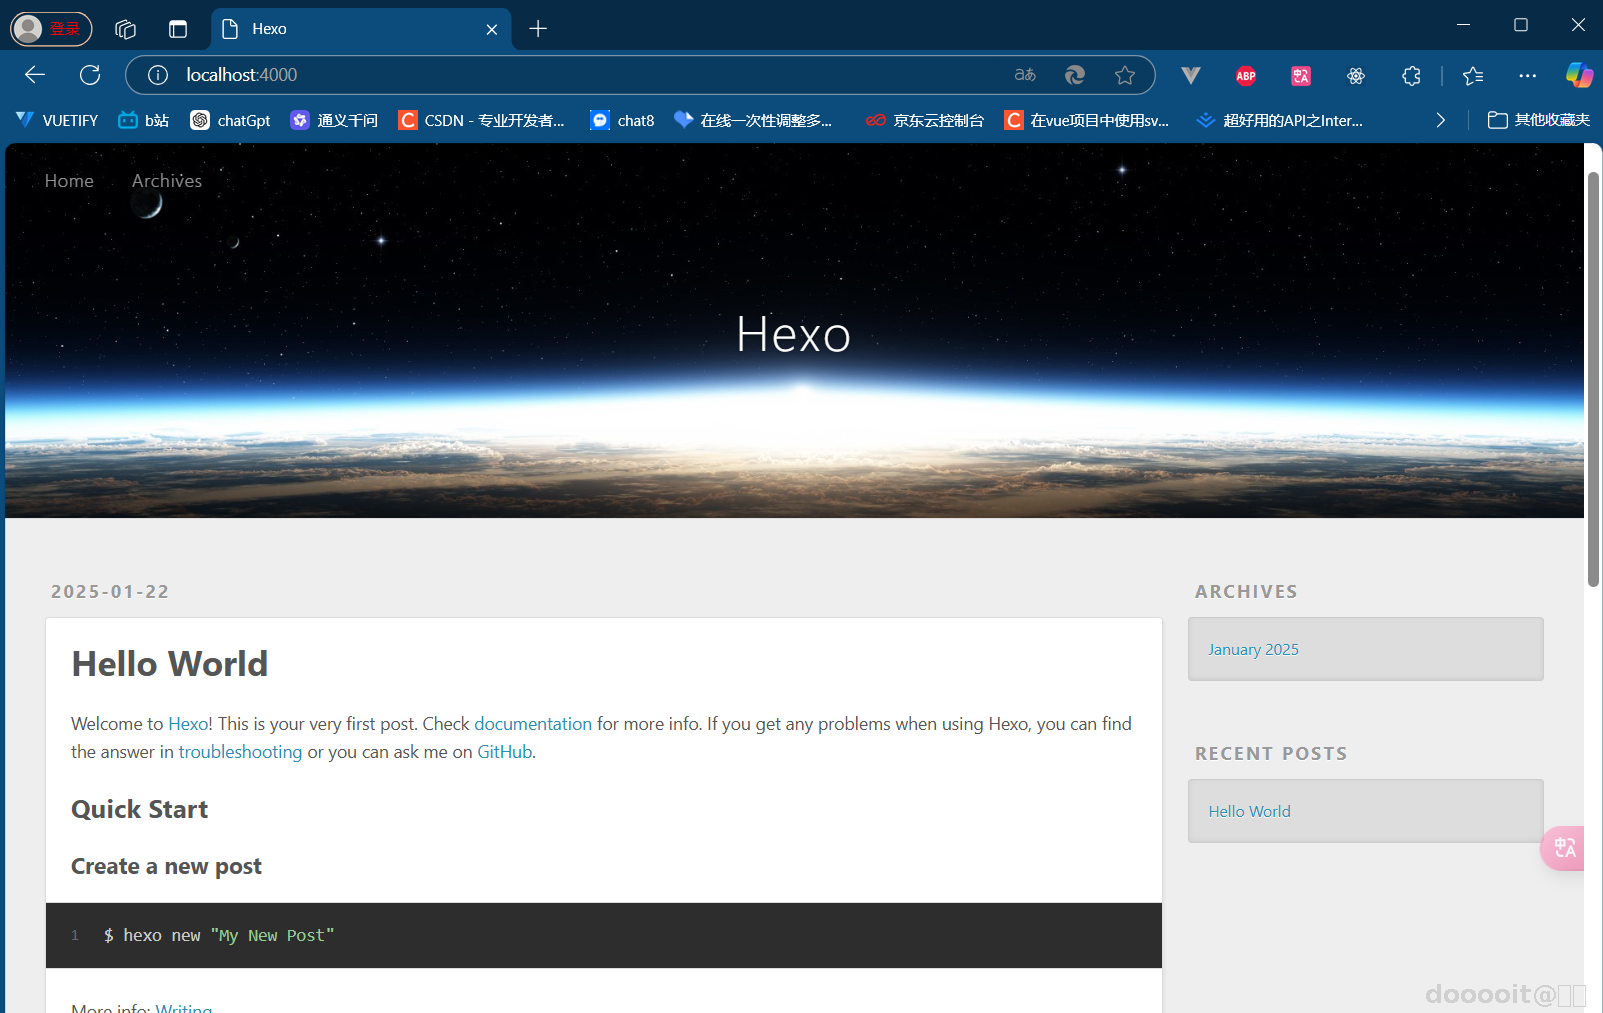Viewport: 1603px width, 1013px height.
Task: Click the floating pink translate button
Action: pos(1563,848)
